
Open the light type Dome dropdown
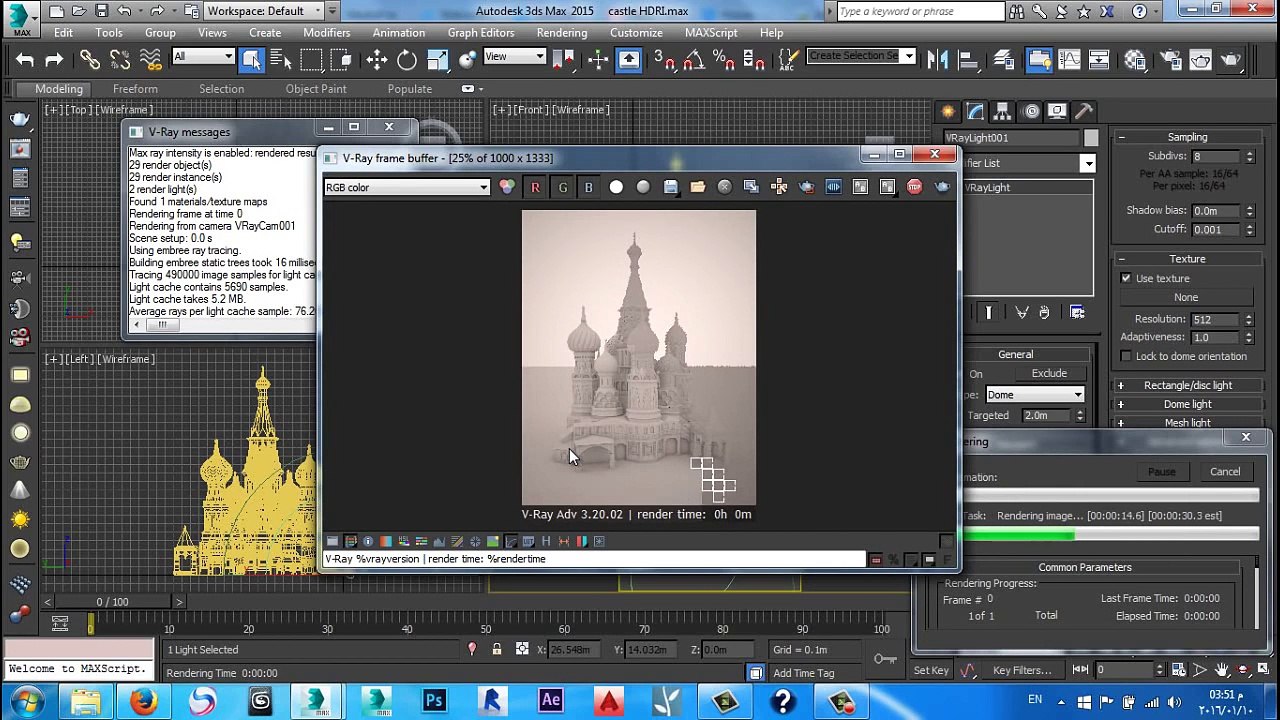tap(1035, 395)
